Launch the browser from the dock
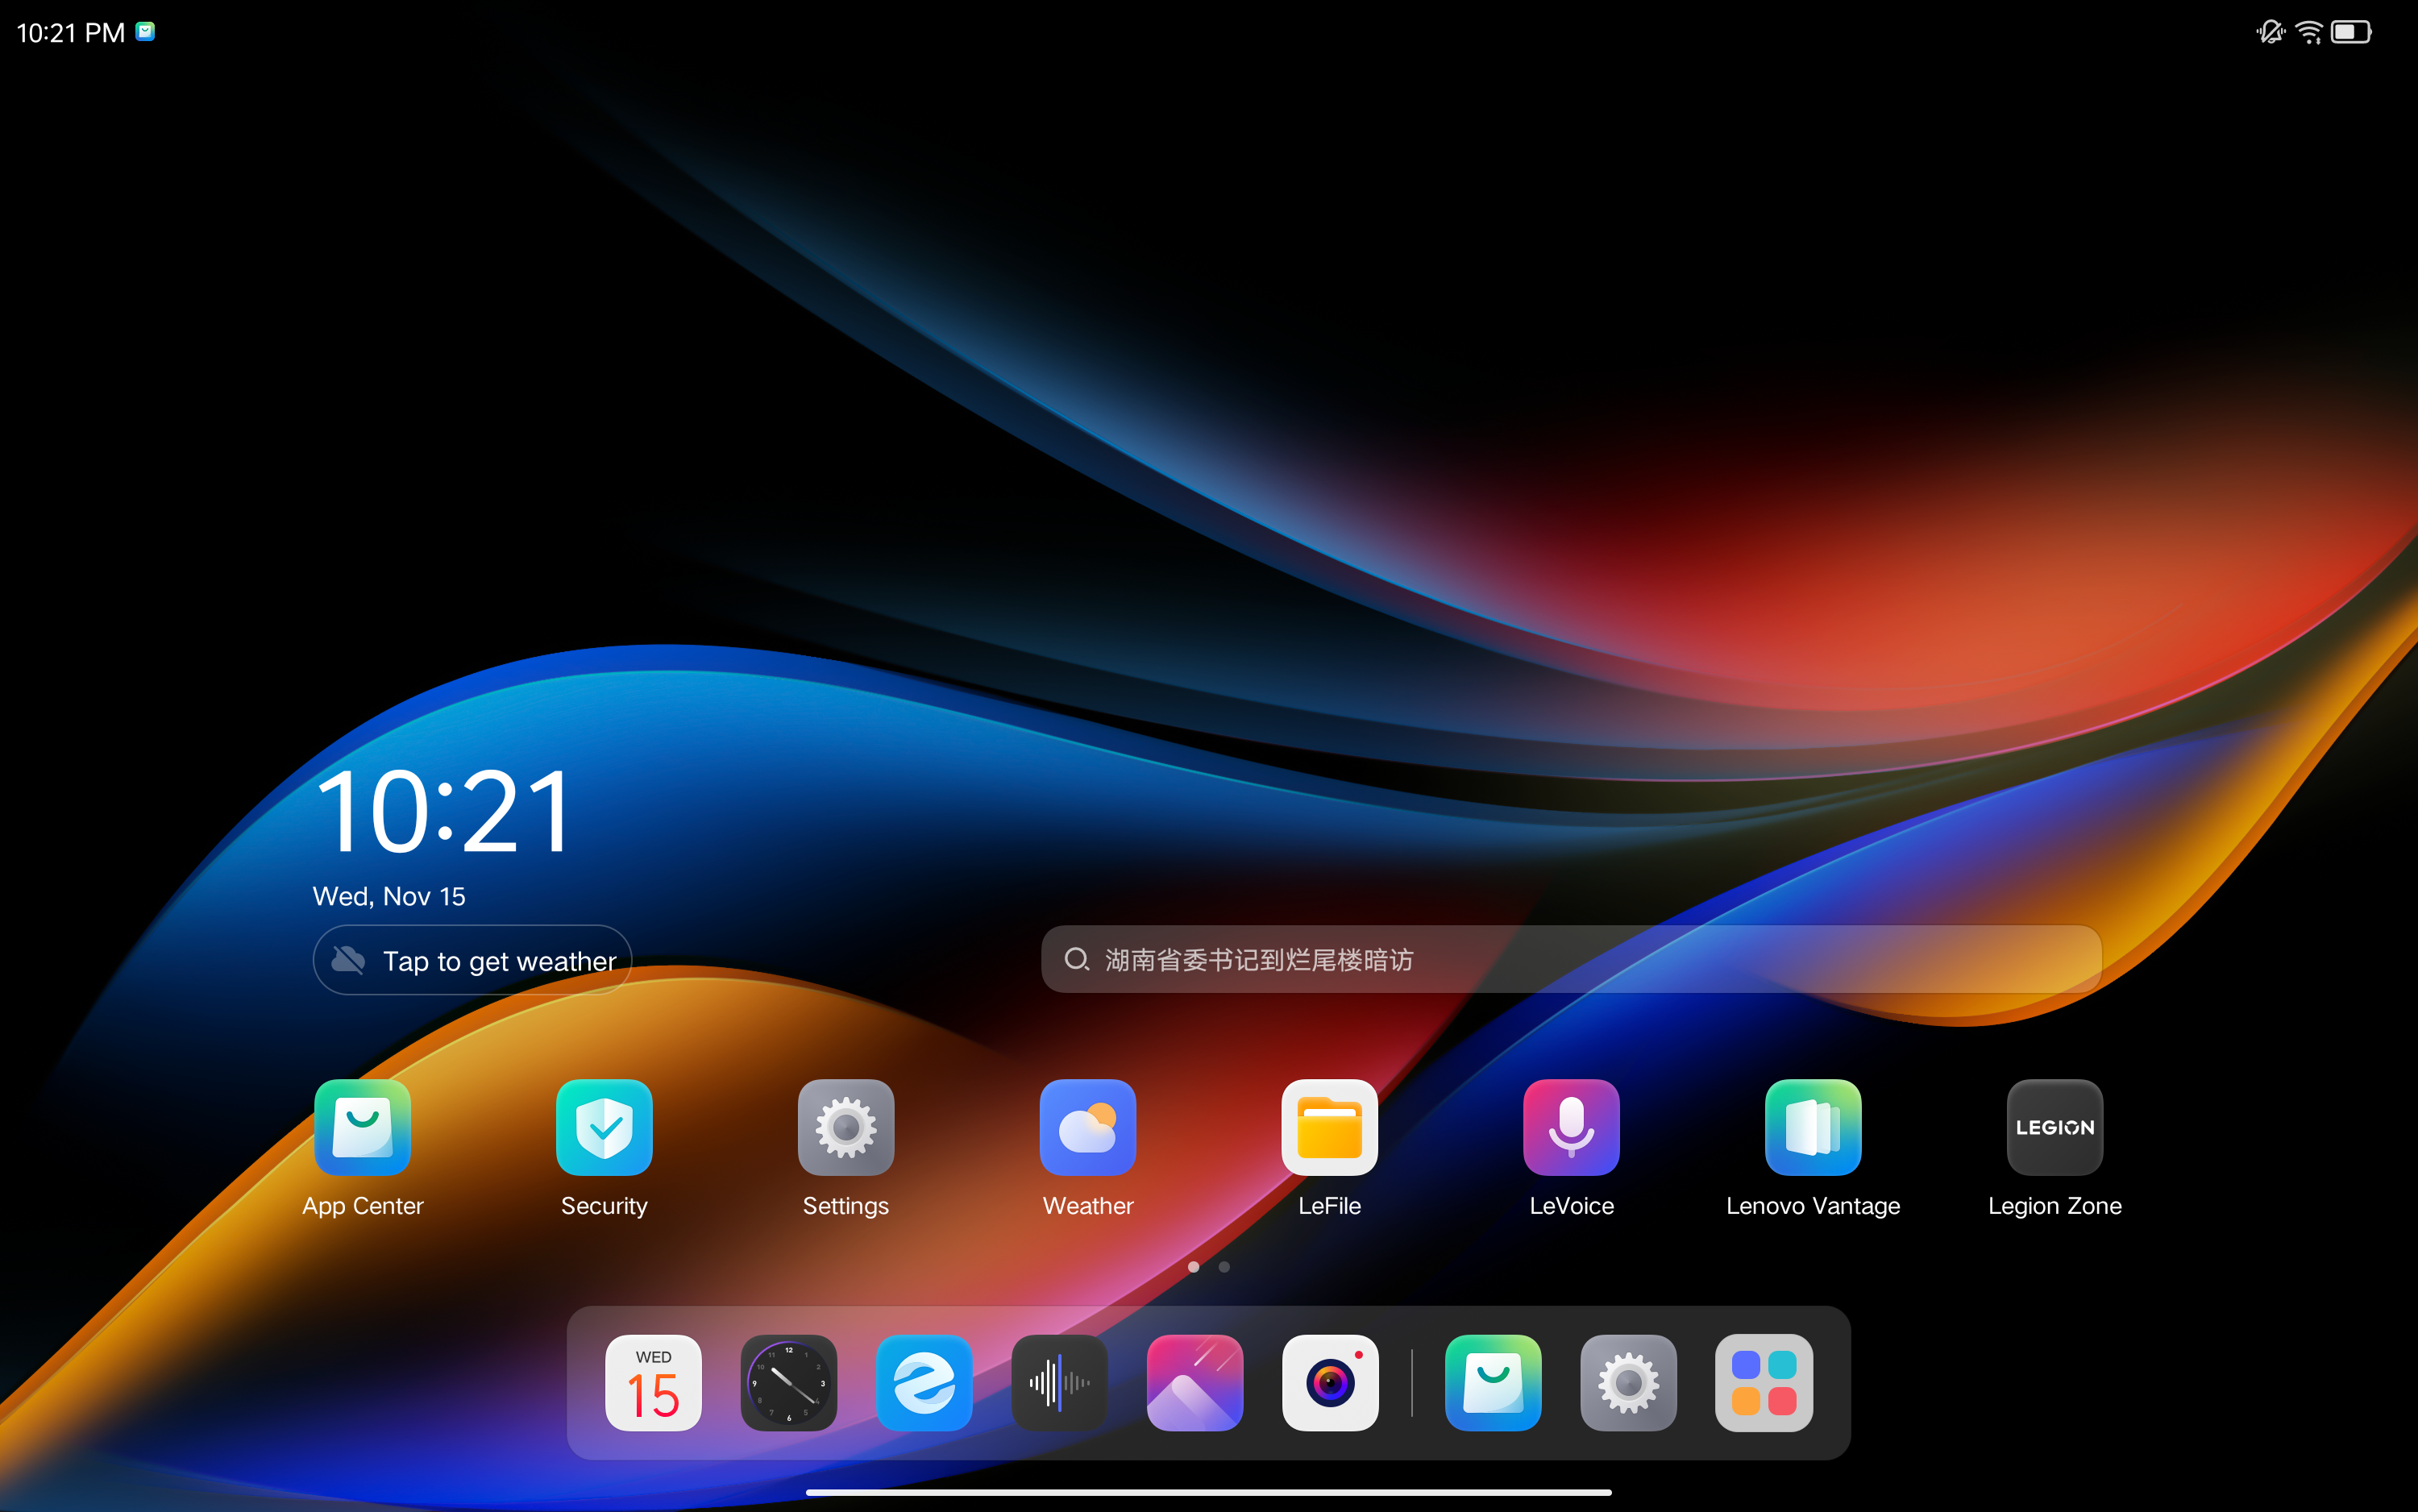 [924, 1383]
